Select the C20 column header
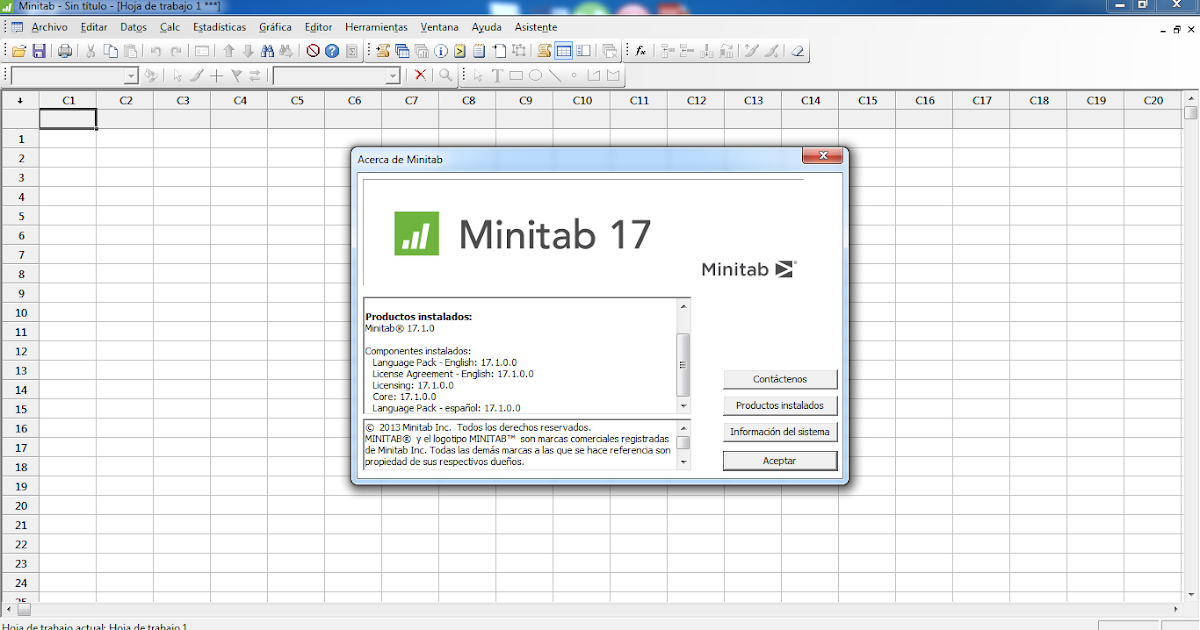The height and width of the screenshot is (630, 1200). (1153, 100)
